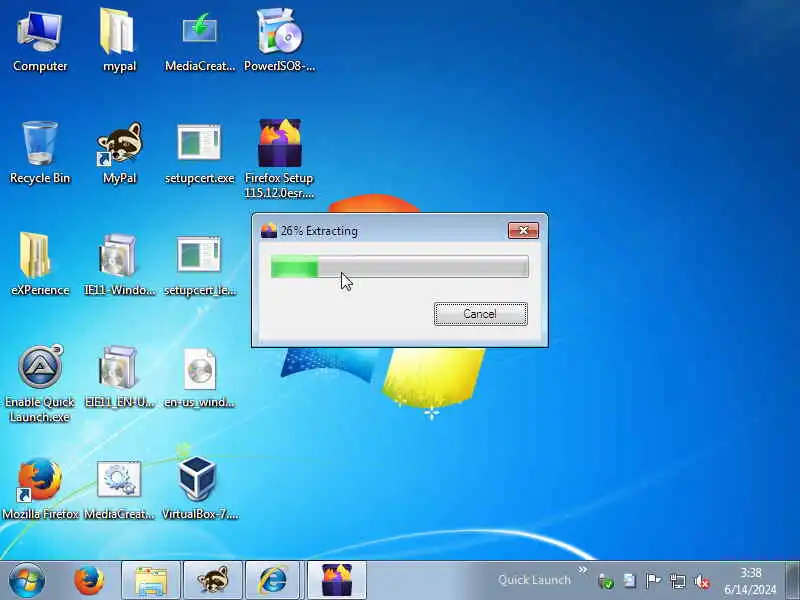
Task: Click the dialog title 26% Extracting
Action: [319, 231]
